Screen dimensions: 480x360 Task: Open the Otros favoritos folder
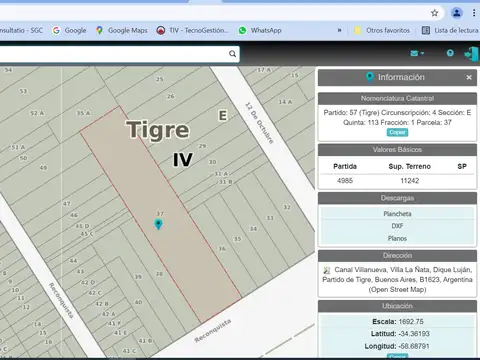pyautogui.click(x=382, y=30)
